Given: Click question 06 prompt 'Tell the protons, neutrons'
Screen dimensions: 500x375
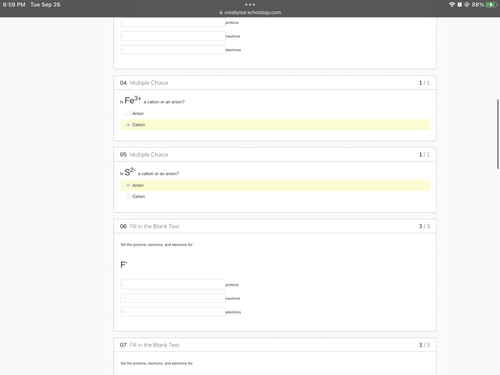Looking at the screenshot, I should point(156,245).
